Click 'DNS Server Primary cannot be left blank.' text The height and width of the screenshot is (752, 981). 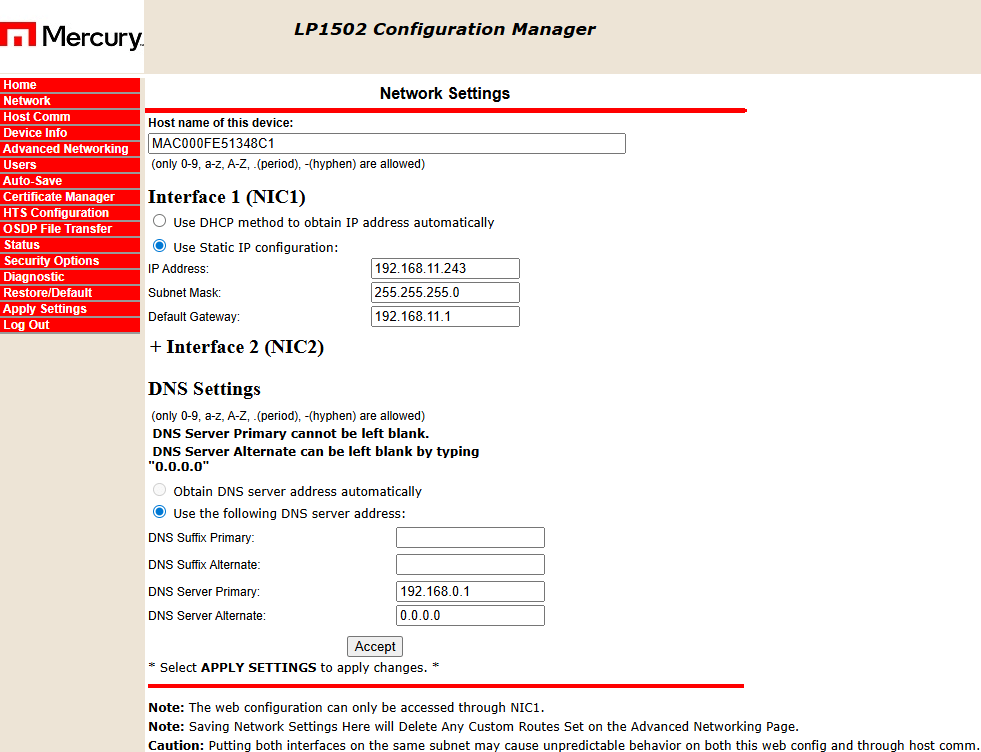[x=291, y=434]
